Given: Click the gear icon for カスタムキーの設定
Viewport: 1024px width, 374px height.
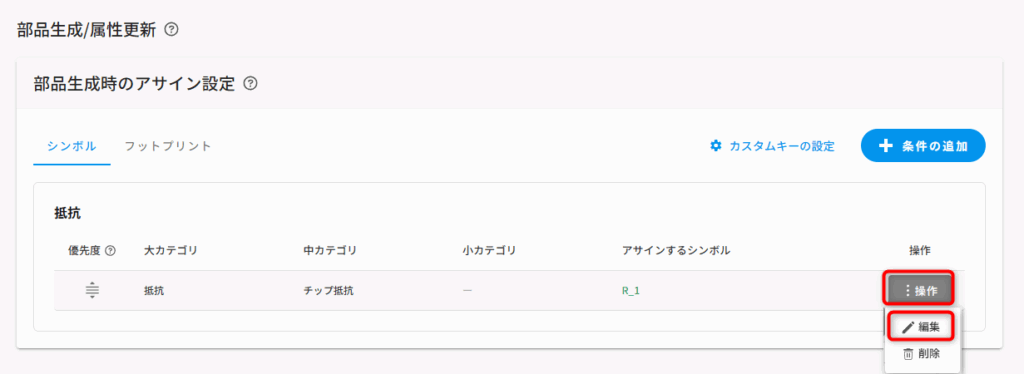Looking at the screenshot, I should (716, 146).
